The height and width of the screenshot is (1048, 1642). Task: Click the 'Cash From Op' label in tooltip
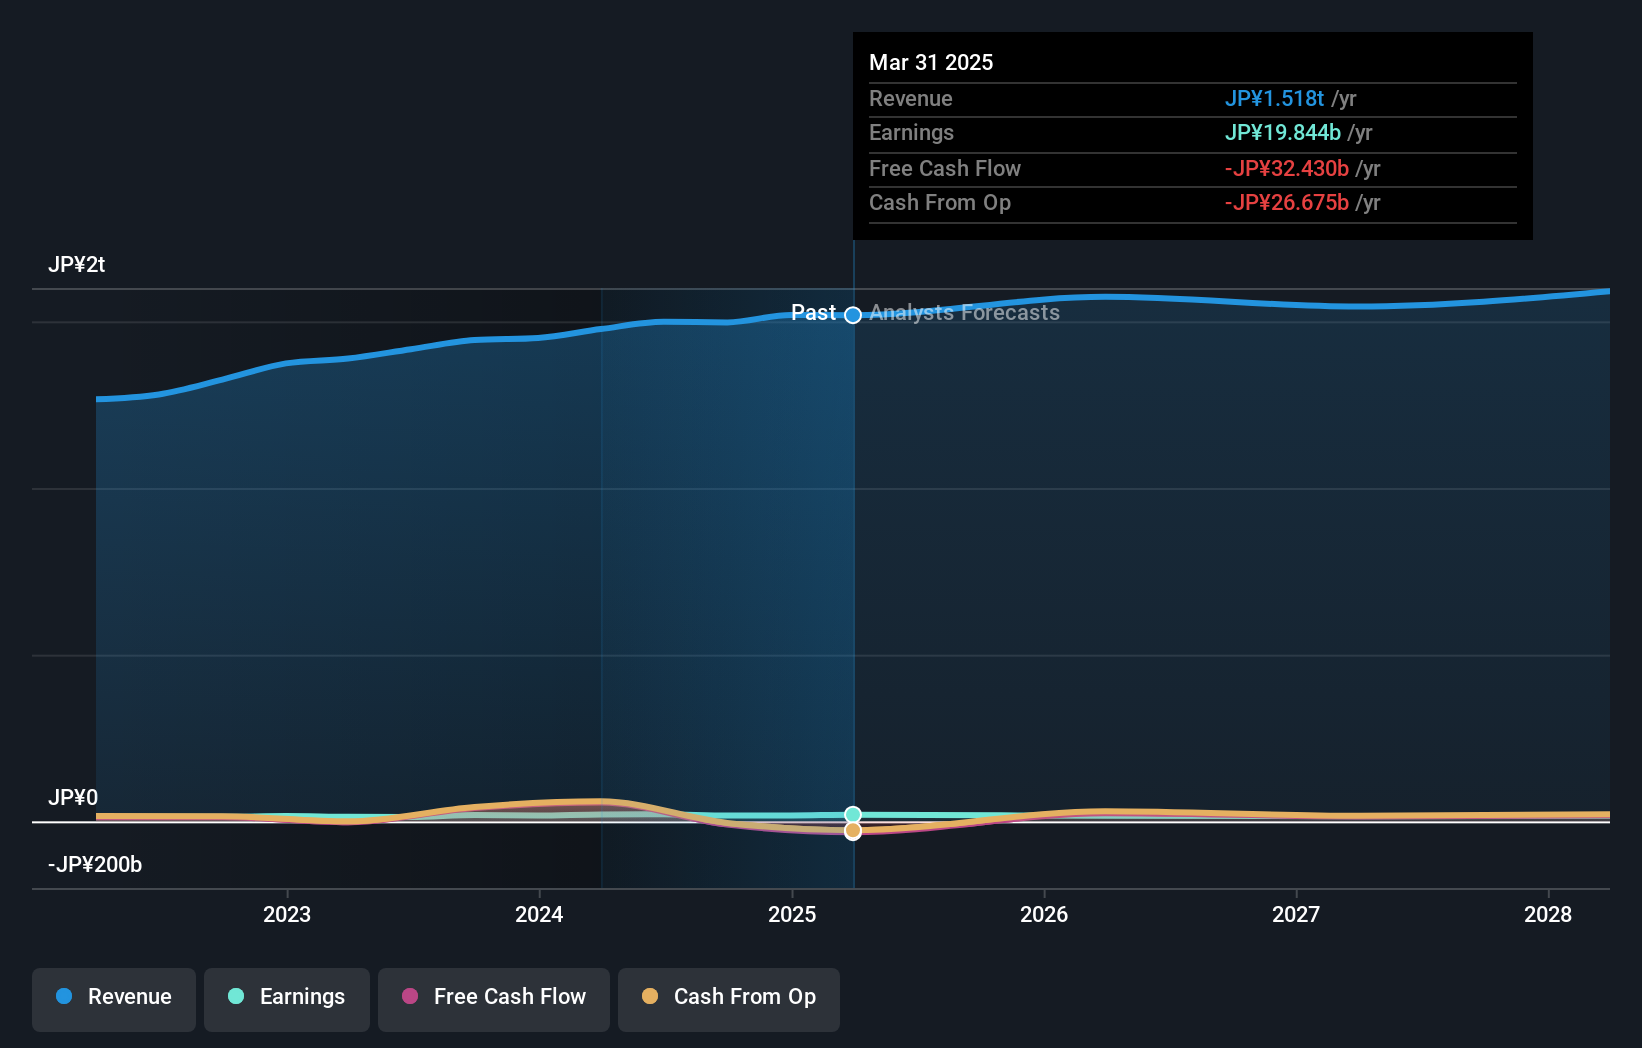[940, 203]
